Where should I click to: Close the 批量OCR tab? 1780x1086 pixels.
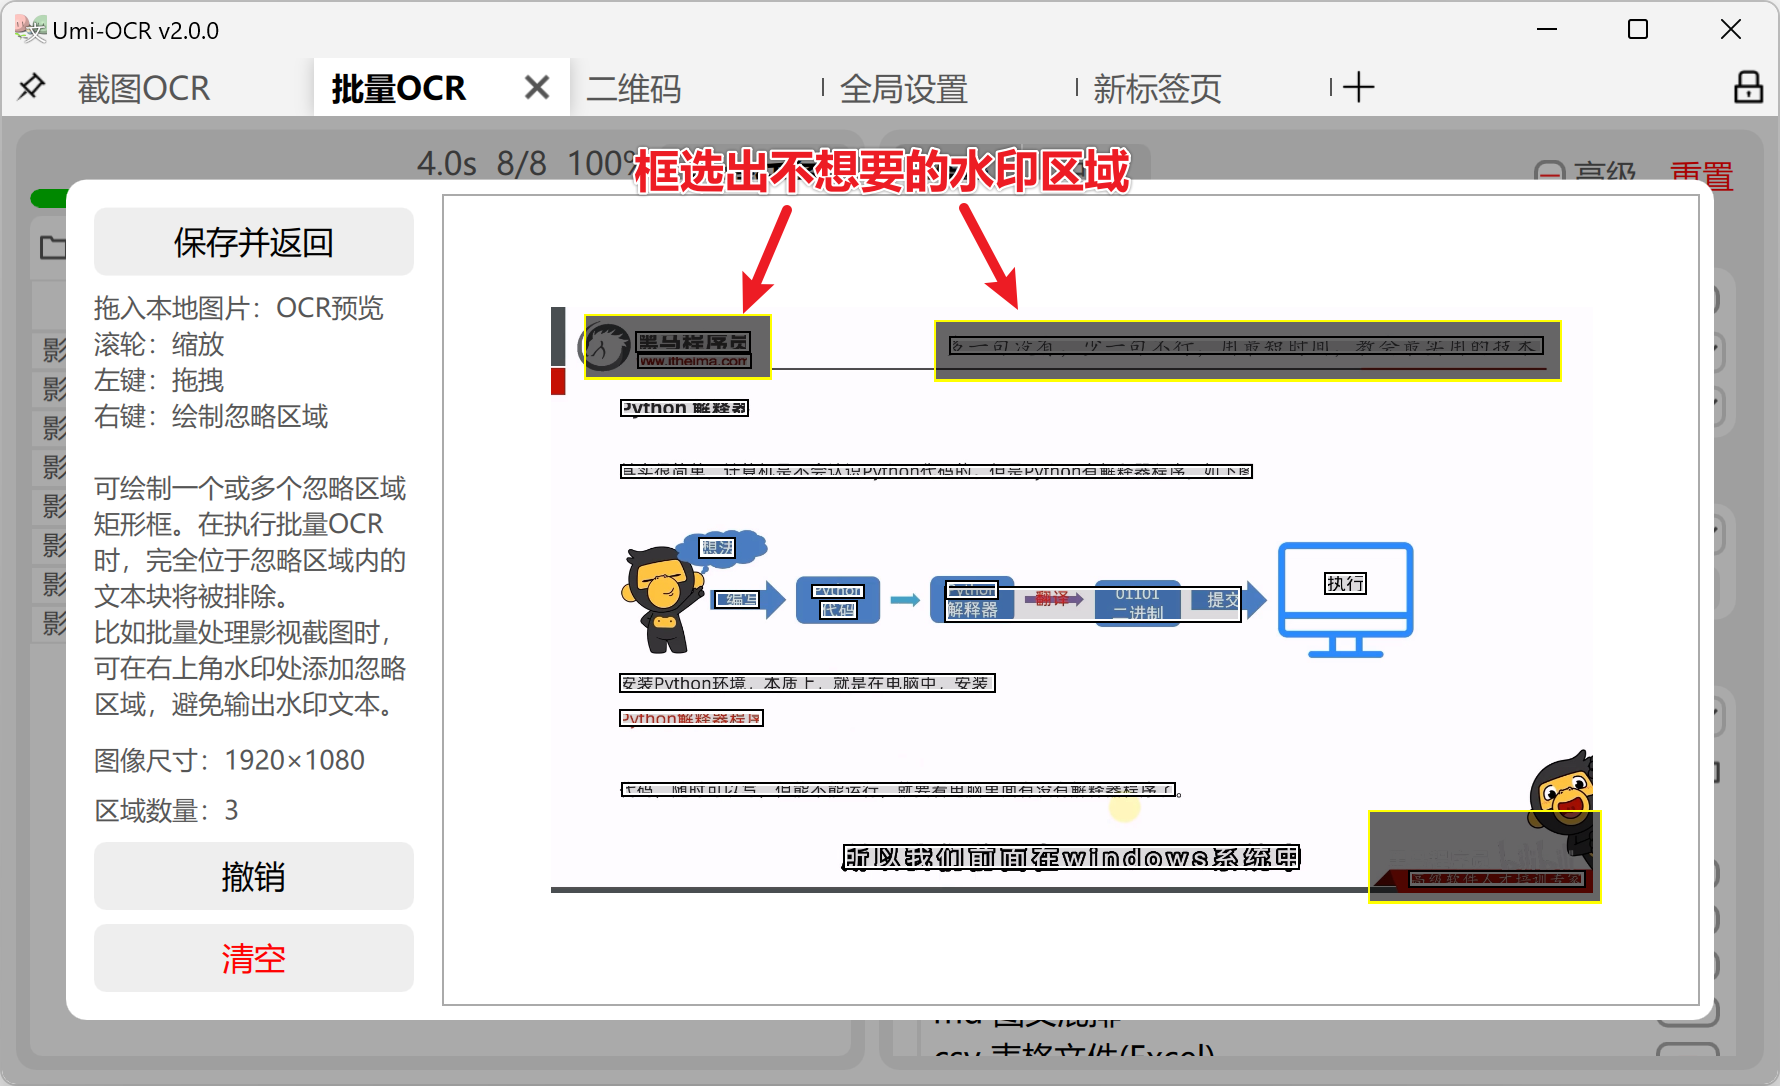(537, 87)
